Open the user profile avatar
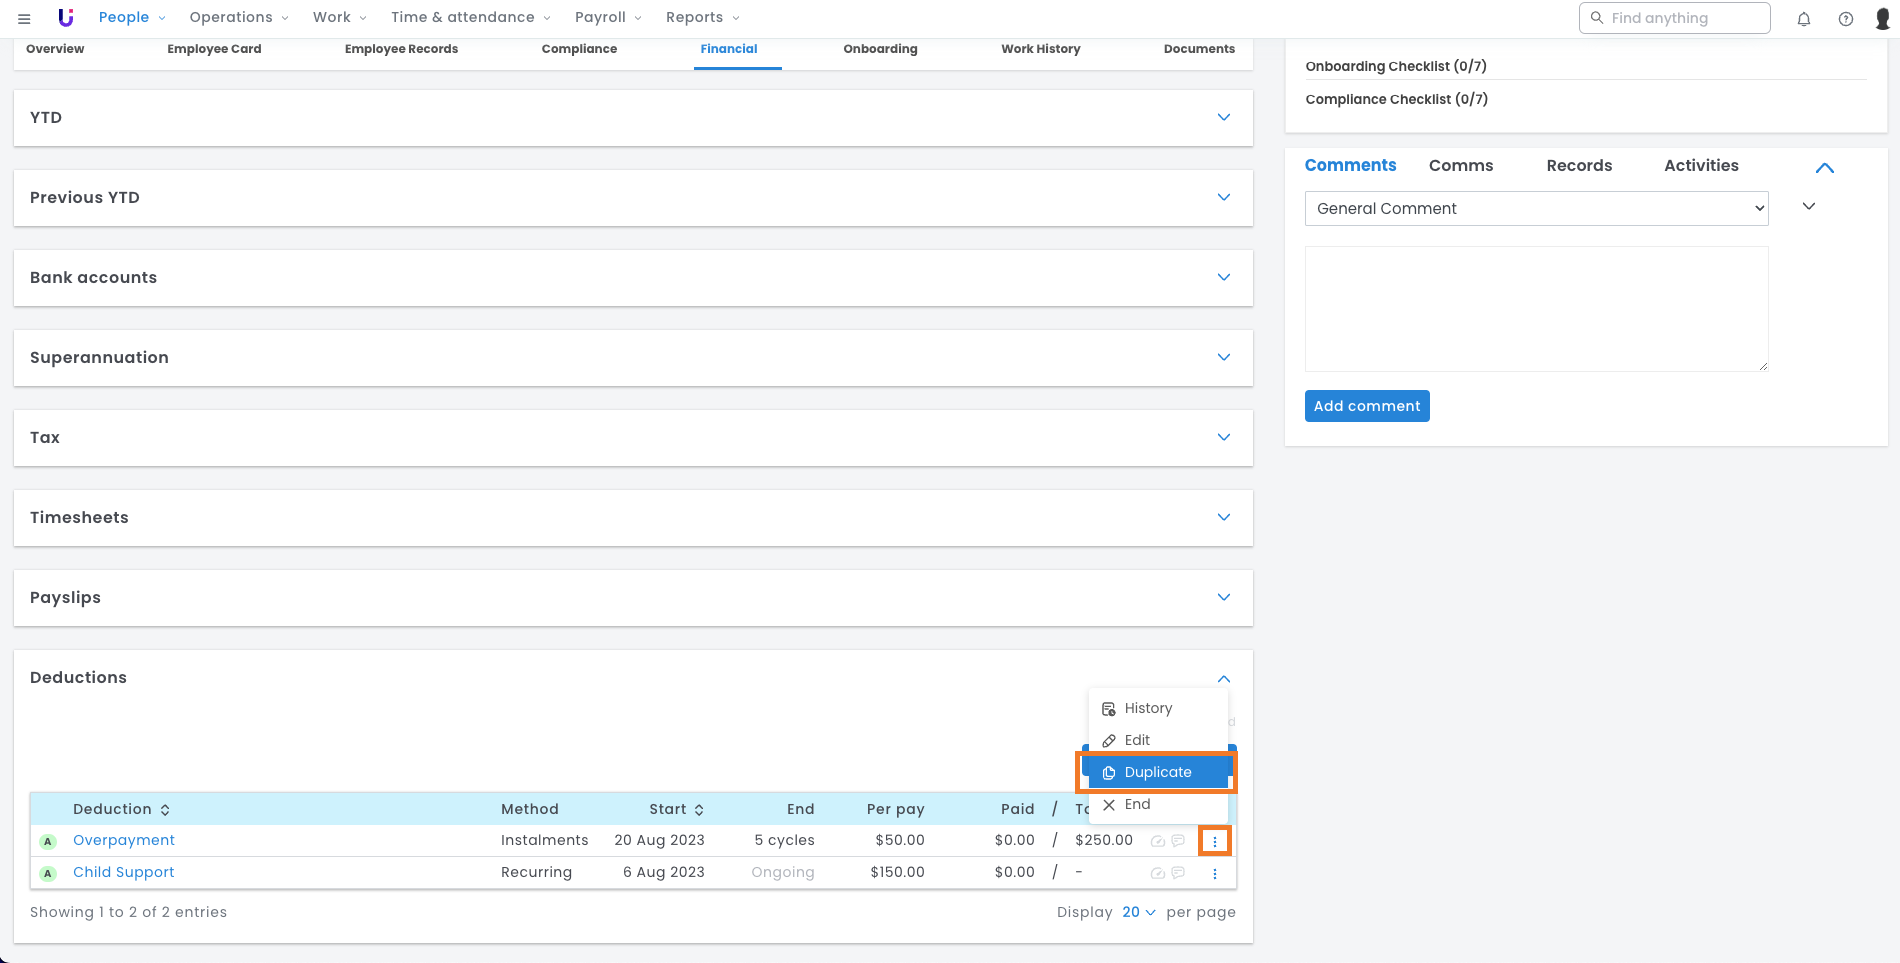Screen dimensions: 1900x963 click(1882, 19)
